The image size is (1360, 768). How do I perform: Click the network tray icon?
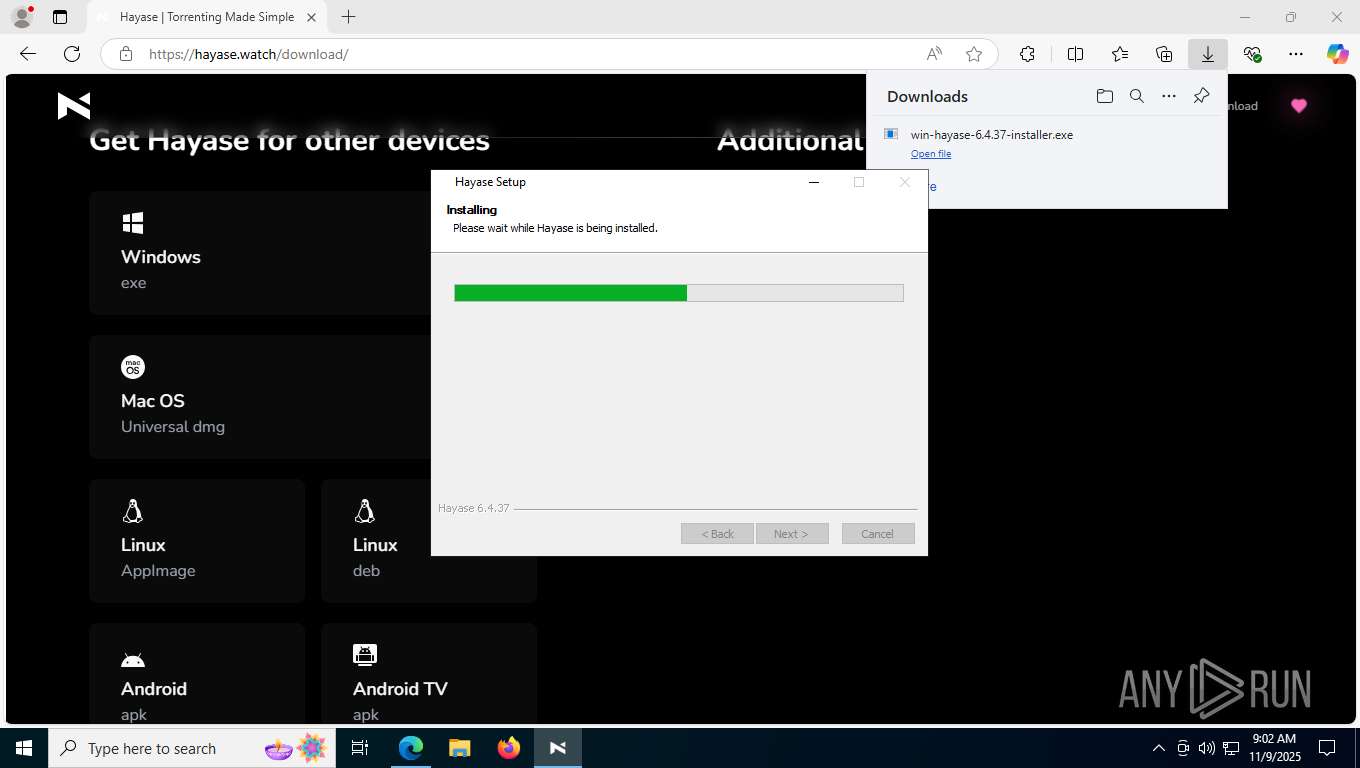click(1230, 748)
